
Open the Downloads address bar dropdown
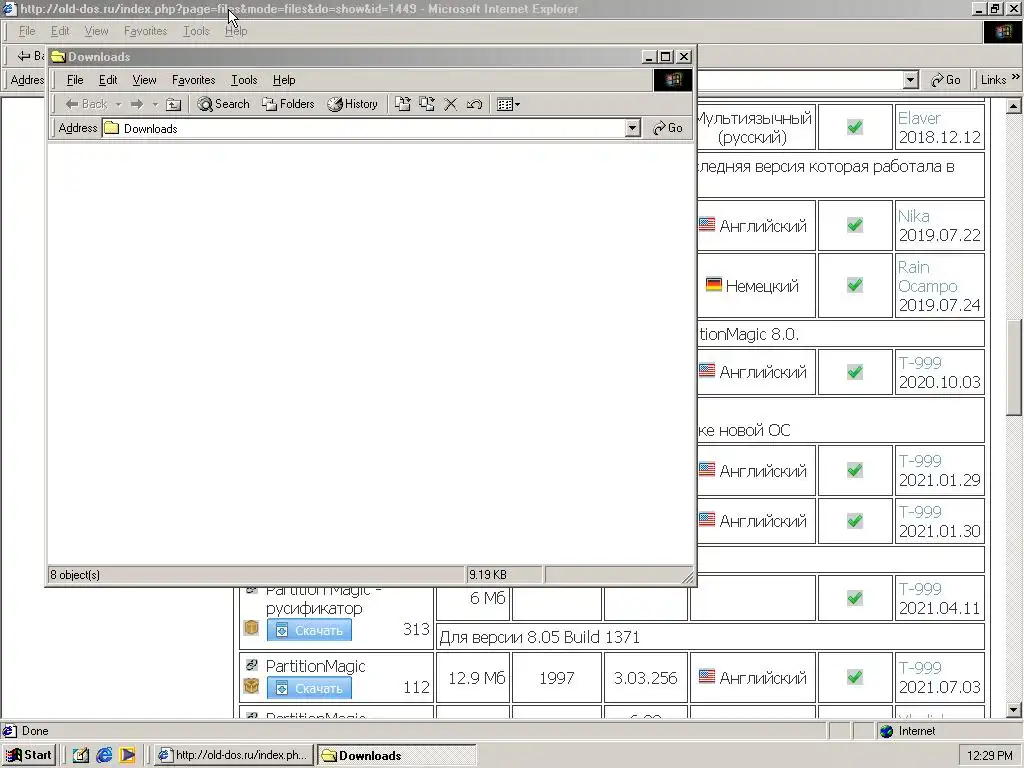632,128
